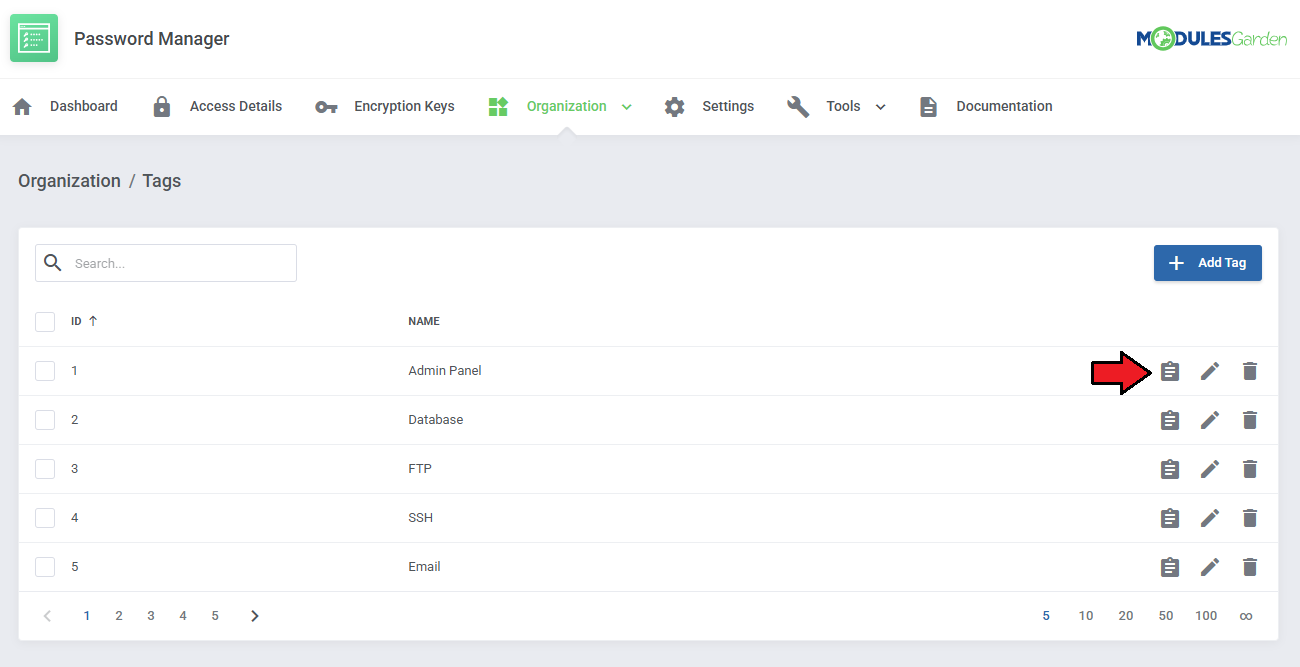
Task: Click the Settings gear icon
Action: [x=675, y=107]
